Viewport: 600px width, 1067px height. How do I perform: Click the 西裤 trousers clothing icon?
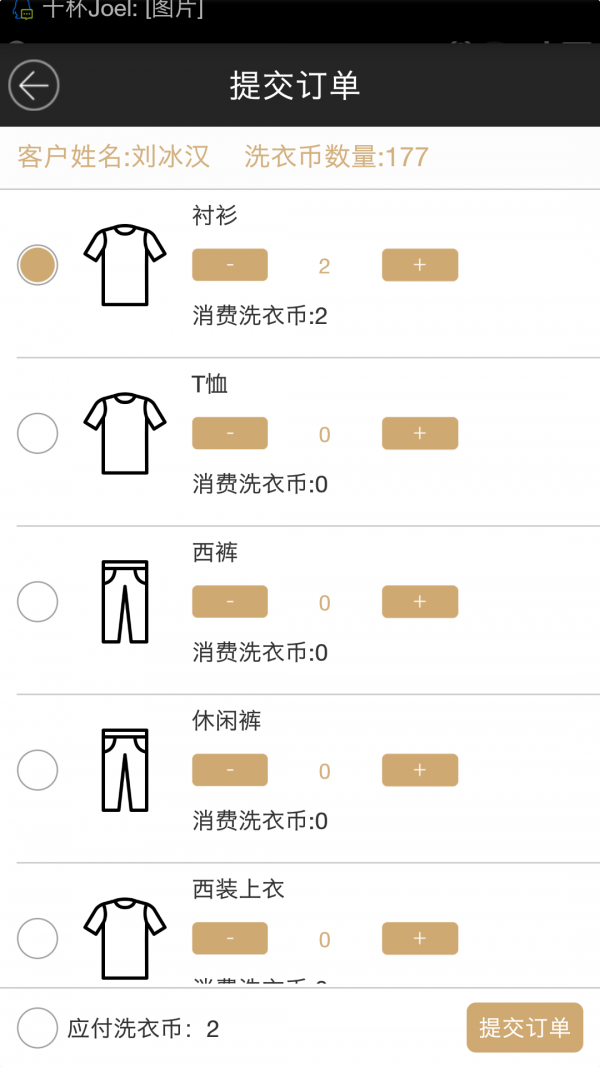123,600
